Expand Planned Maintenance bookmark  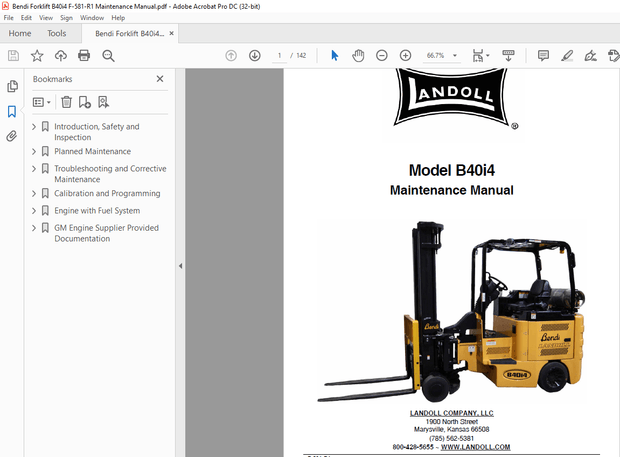[x=34, y=151]
